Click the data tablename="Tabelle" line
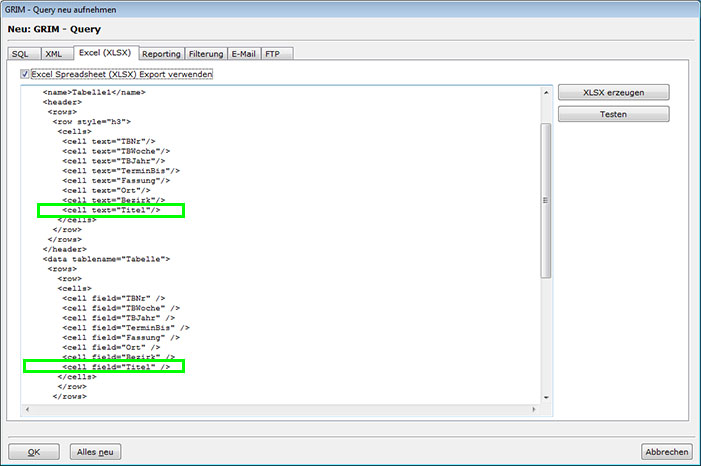 [106, 259]
